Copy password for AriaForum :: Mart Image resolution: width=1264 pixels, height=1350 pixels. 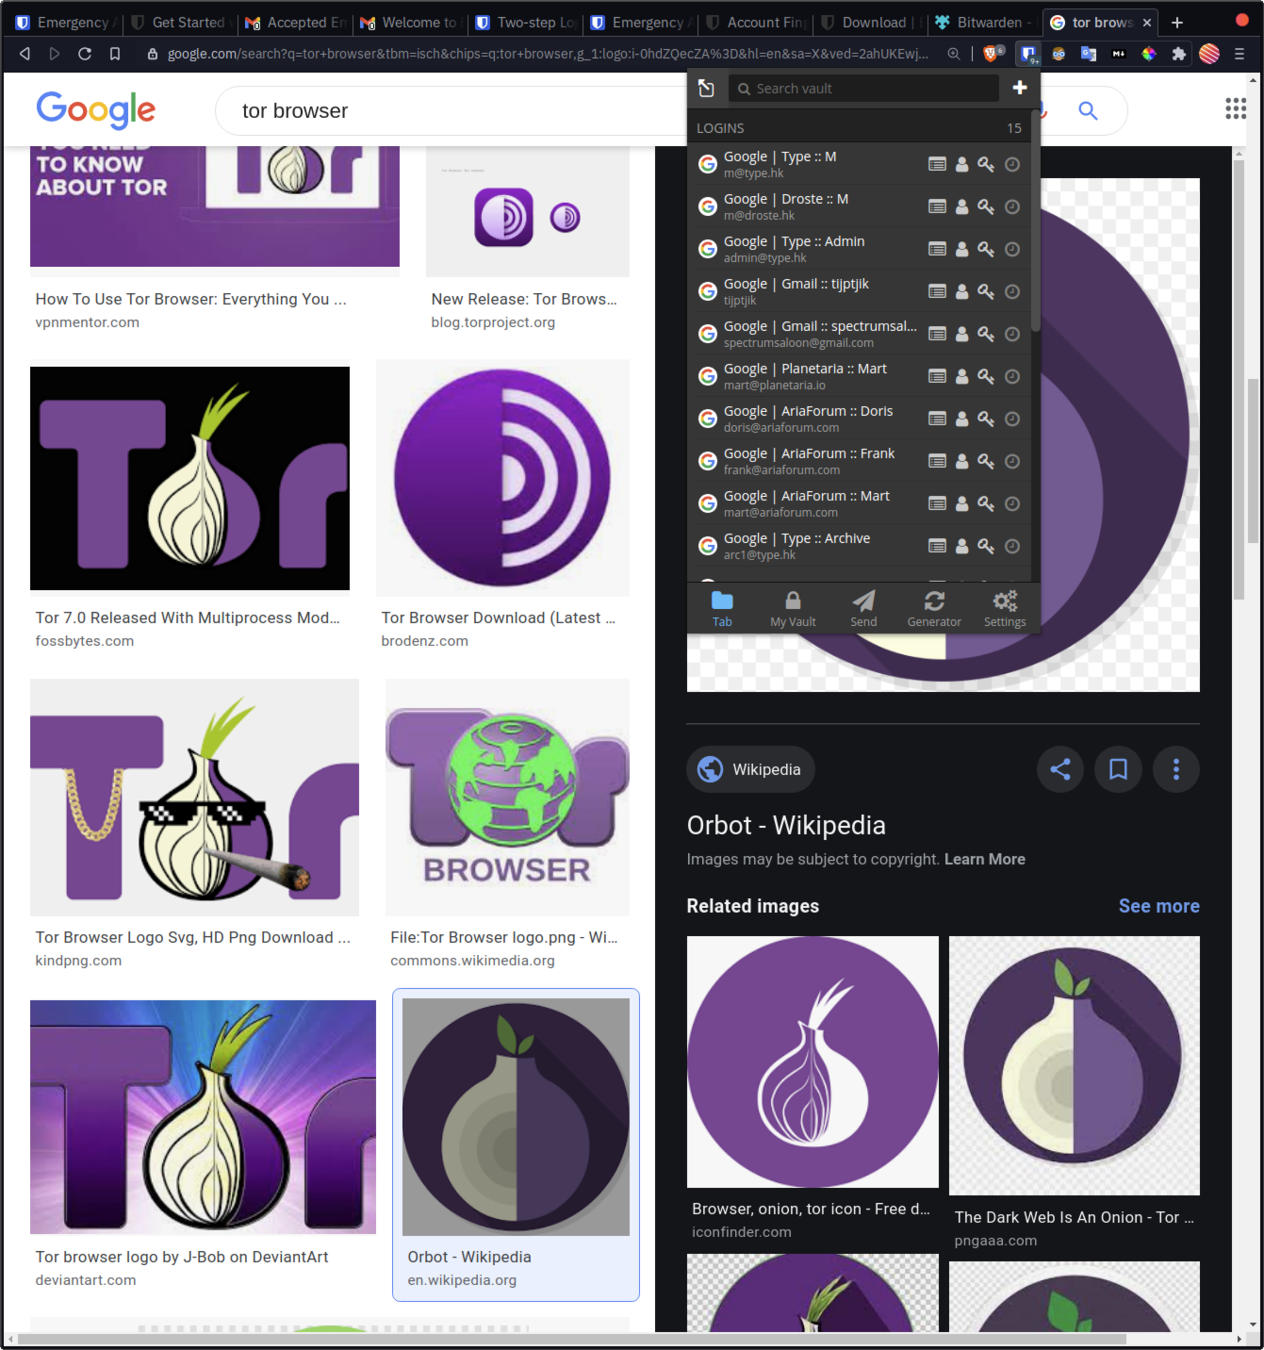click(x=986, y=503)
